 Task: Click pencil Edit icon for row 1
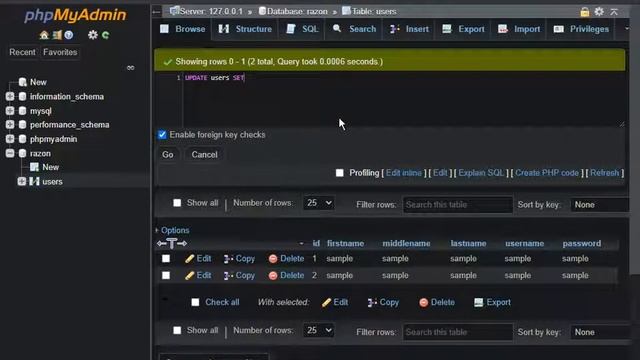[189, 259]
